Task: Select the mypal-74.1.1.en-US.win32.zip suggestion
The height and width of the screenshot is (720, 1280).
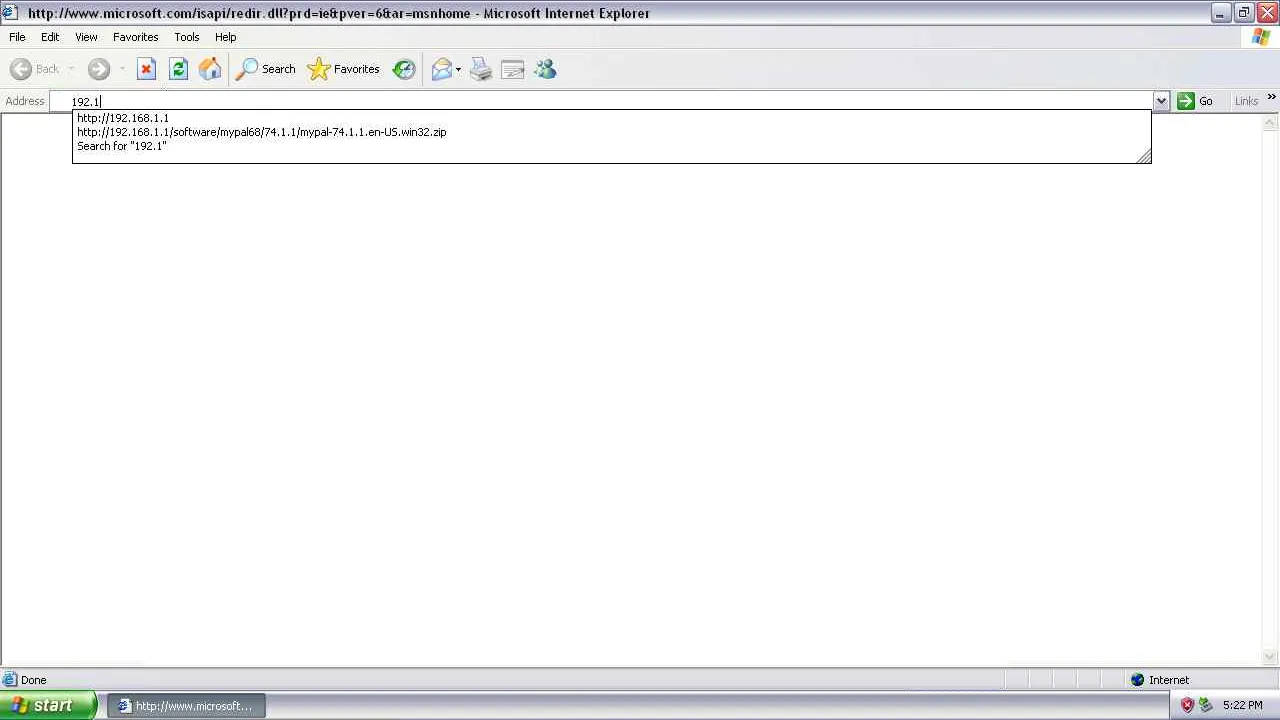Action: pyautogui.click(x=612, y=132)
